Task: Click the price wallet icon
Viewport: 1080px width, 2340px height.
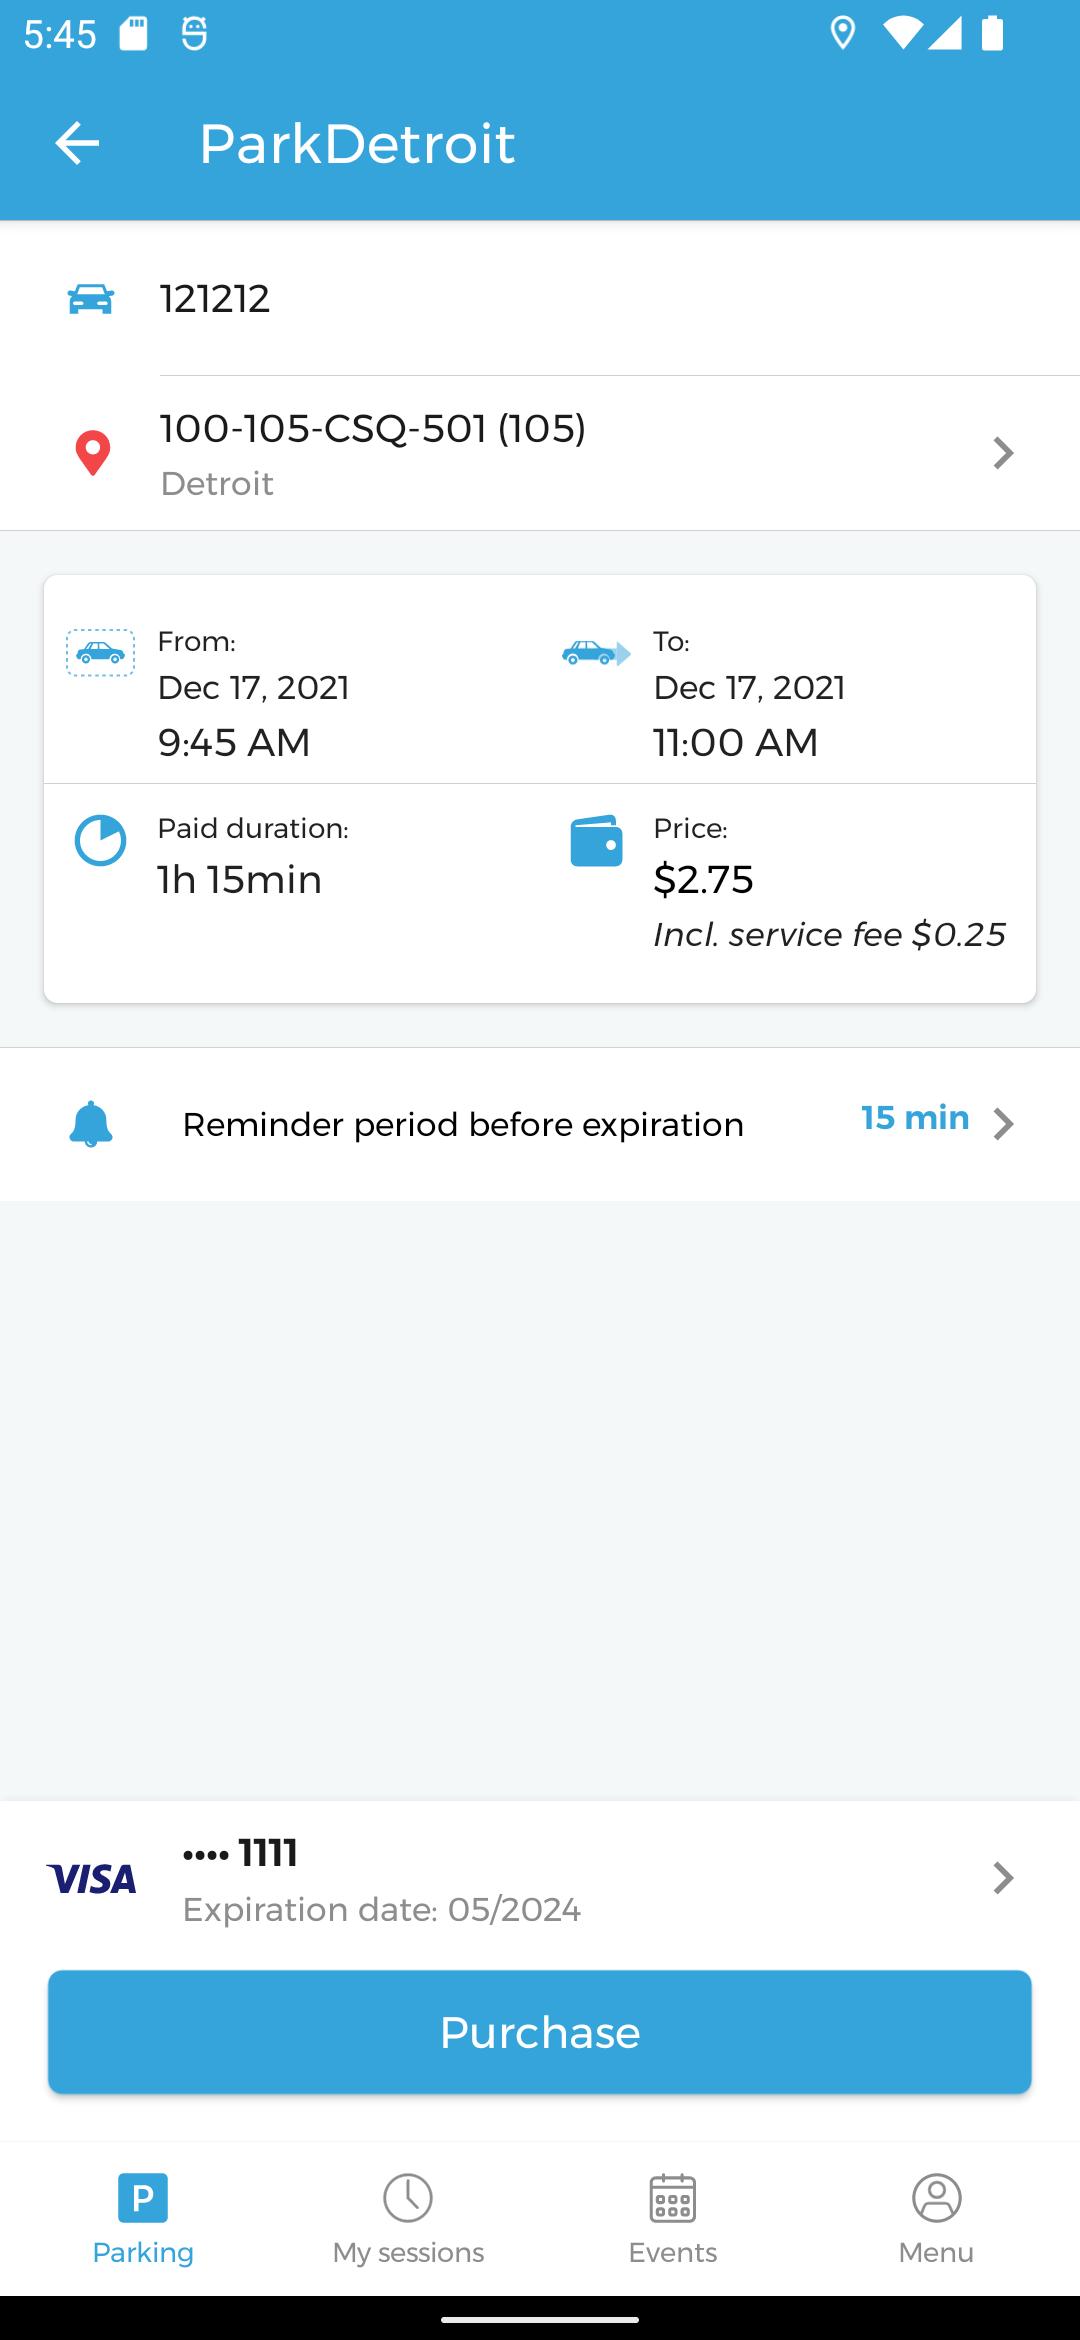Action: 596,841
